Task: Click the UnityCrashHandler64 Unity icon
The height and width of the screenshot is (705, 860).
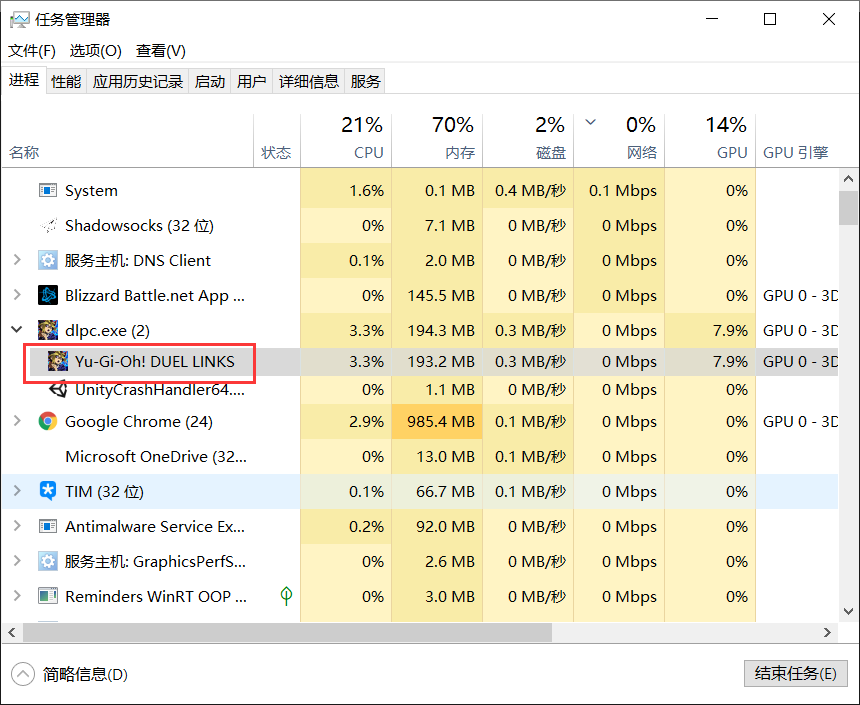Action: (x=58, y=390)
